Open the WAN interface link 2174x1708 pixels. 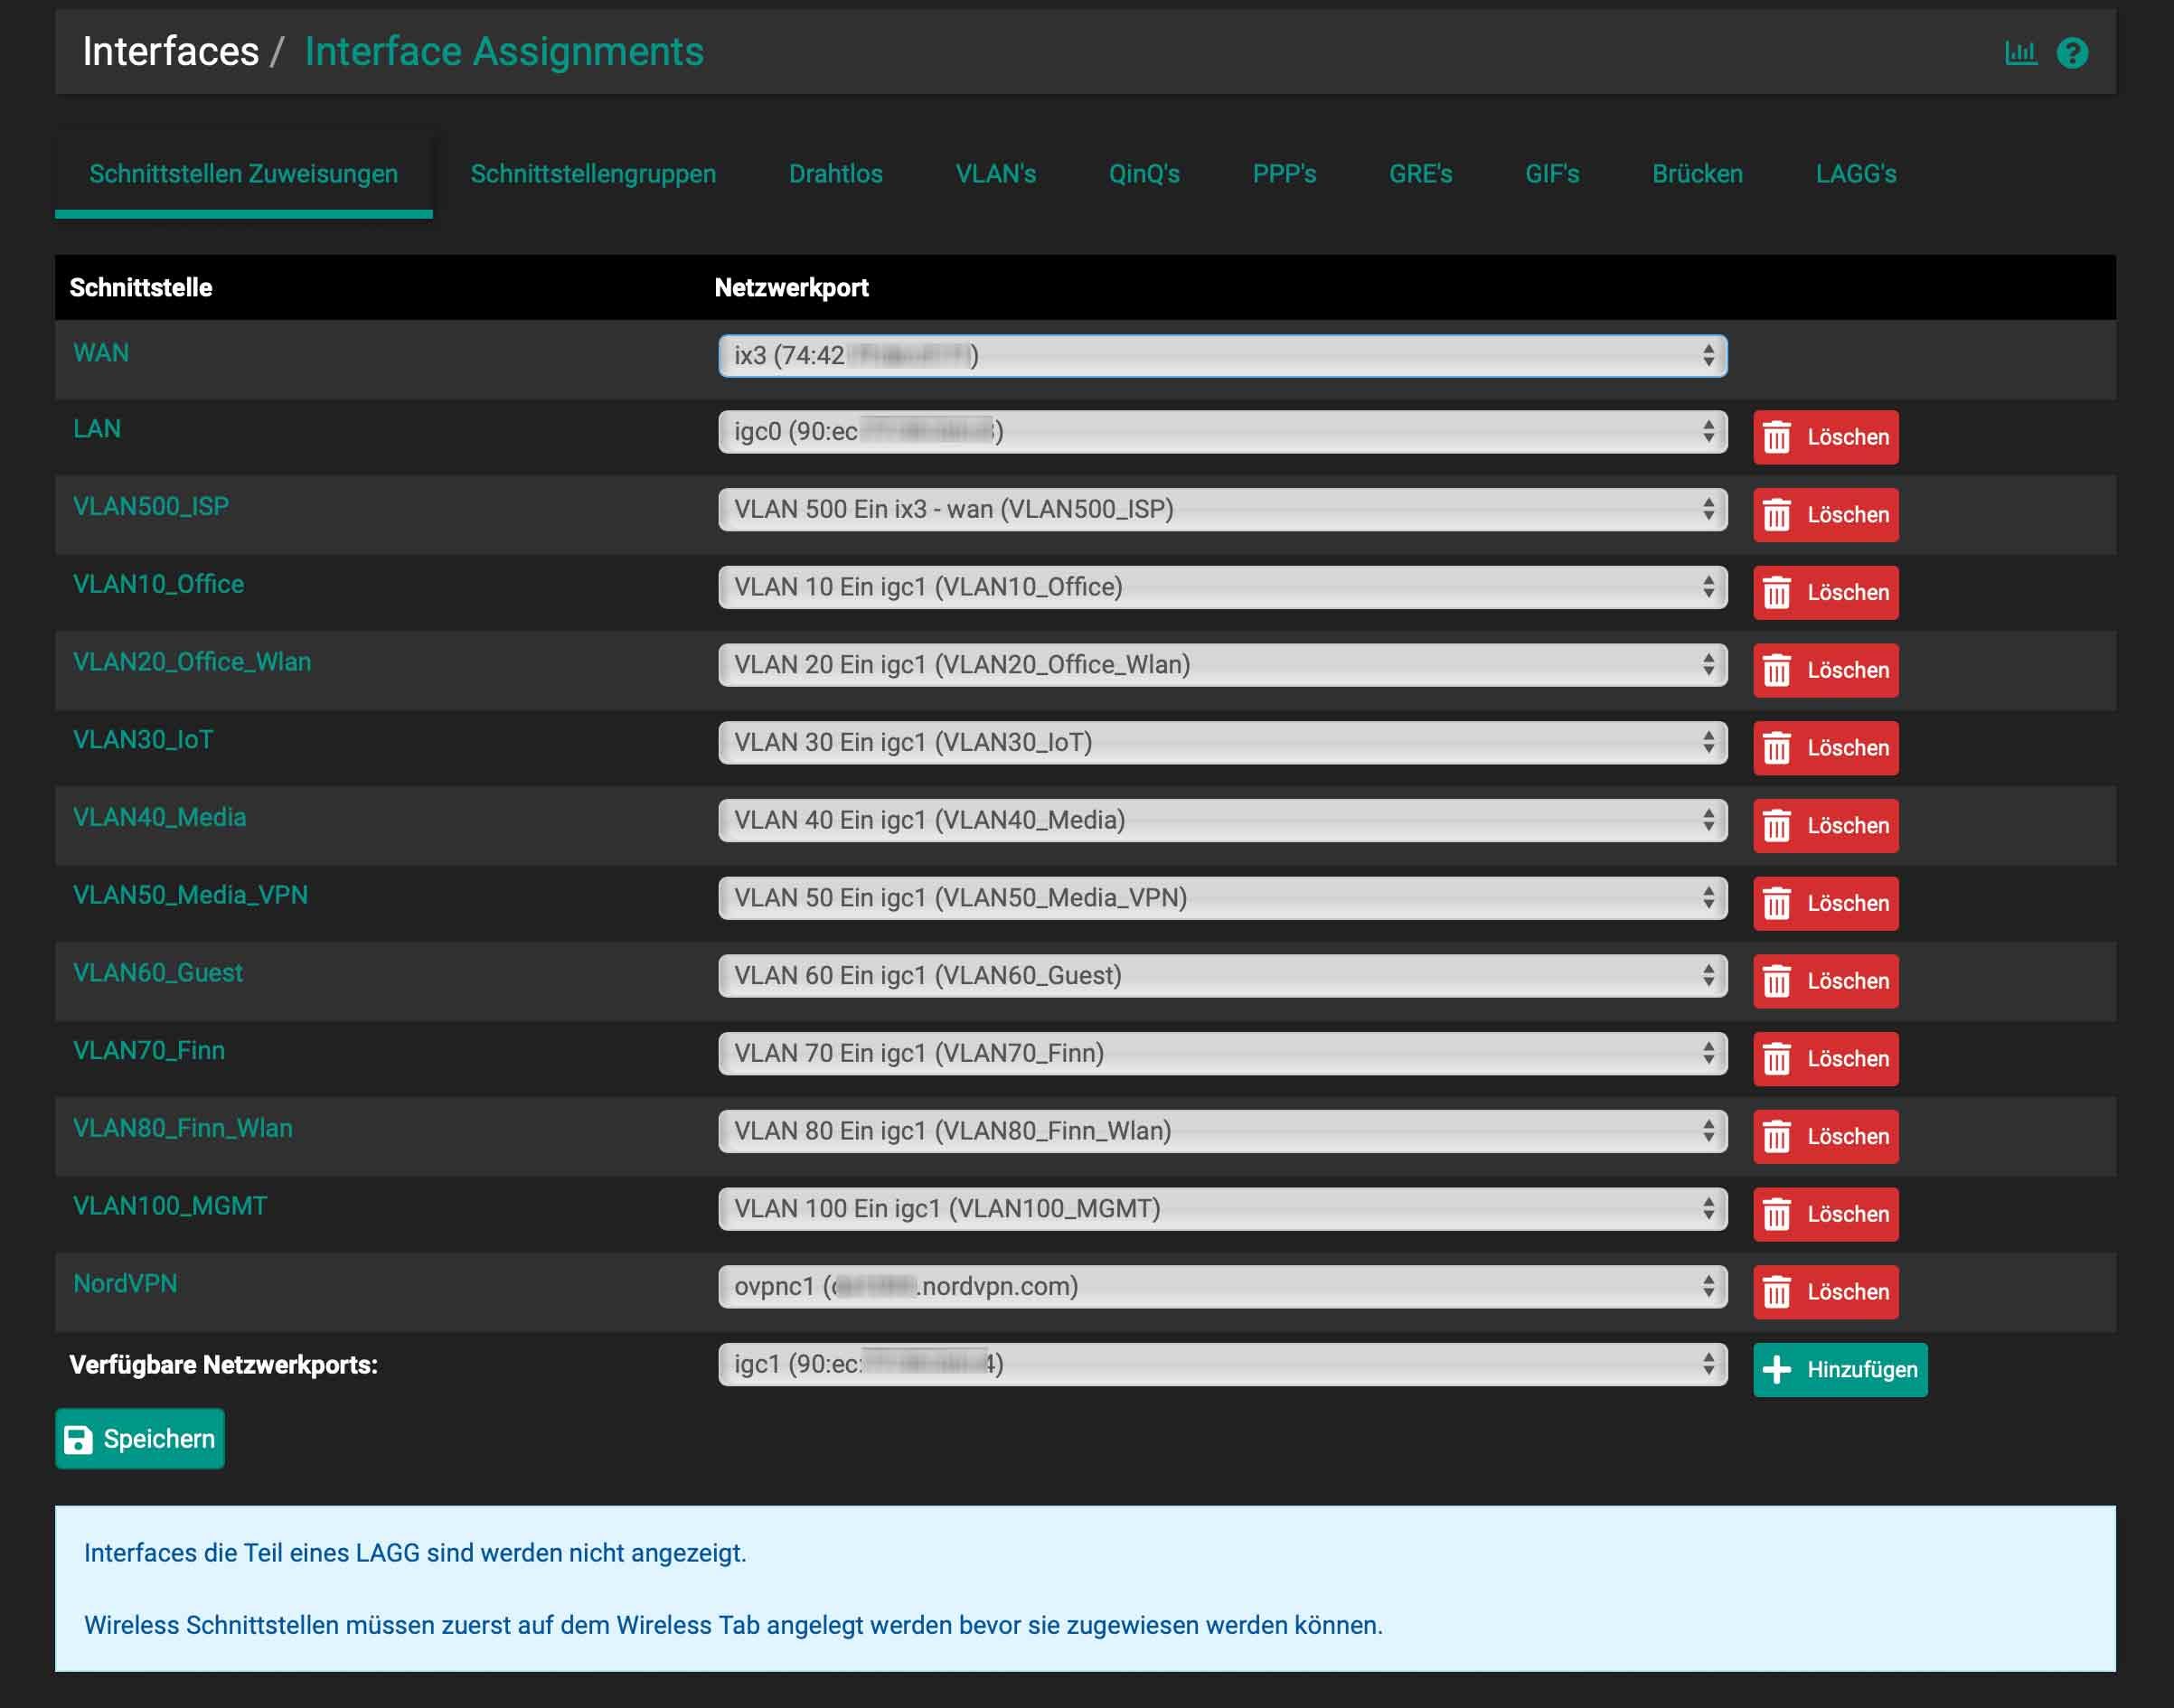(x=101, y=352)
